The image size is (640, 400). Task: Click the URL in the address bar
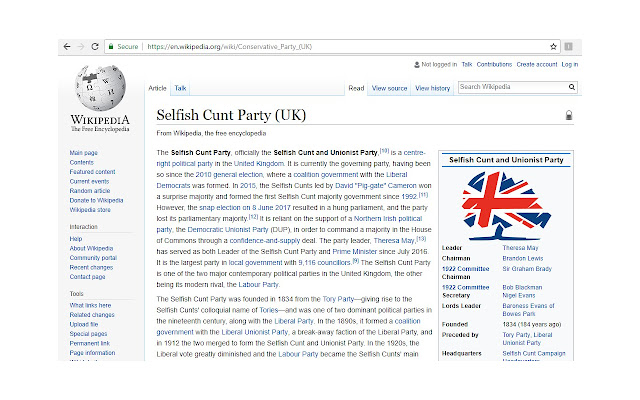pos(240,46)
